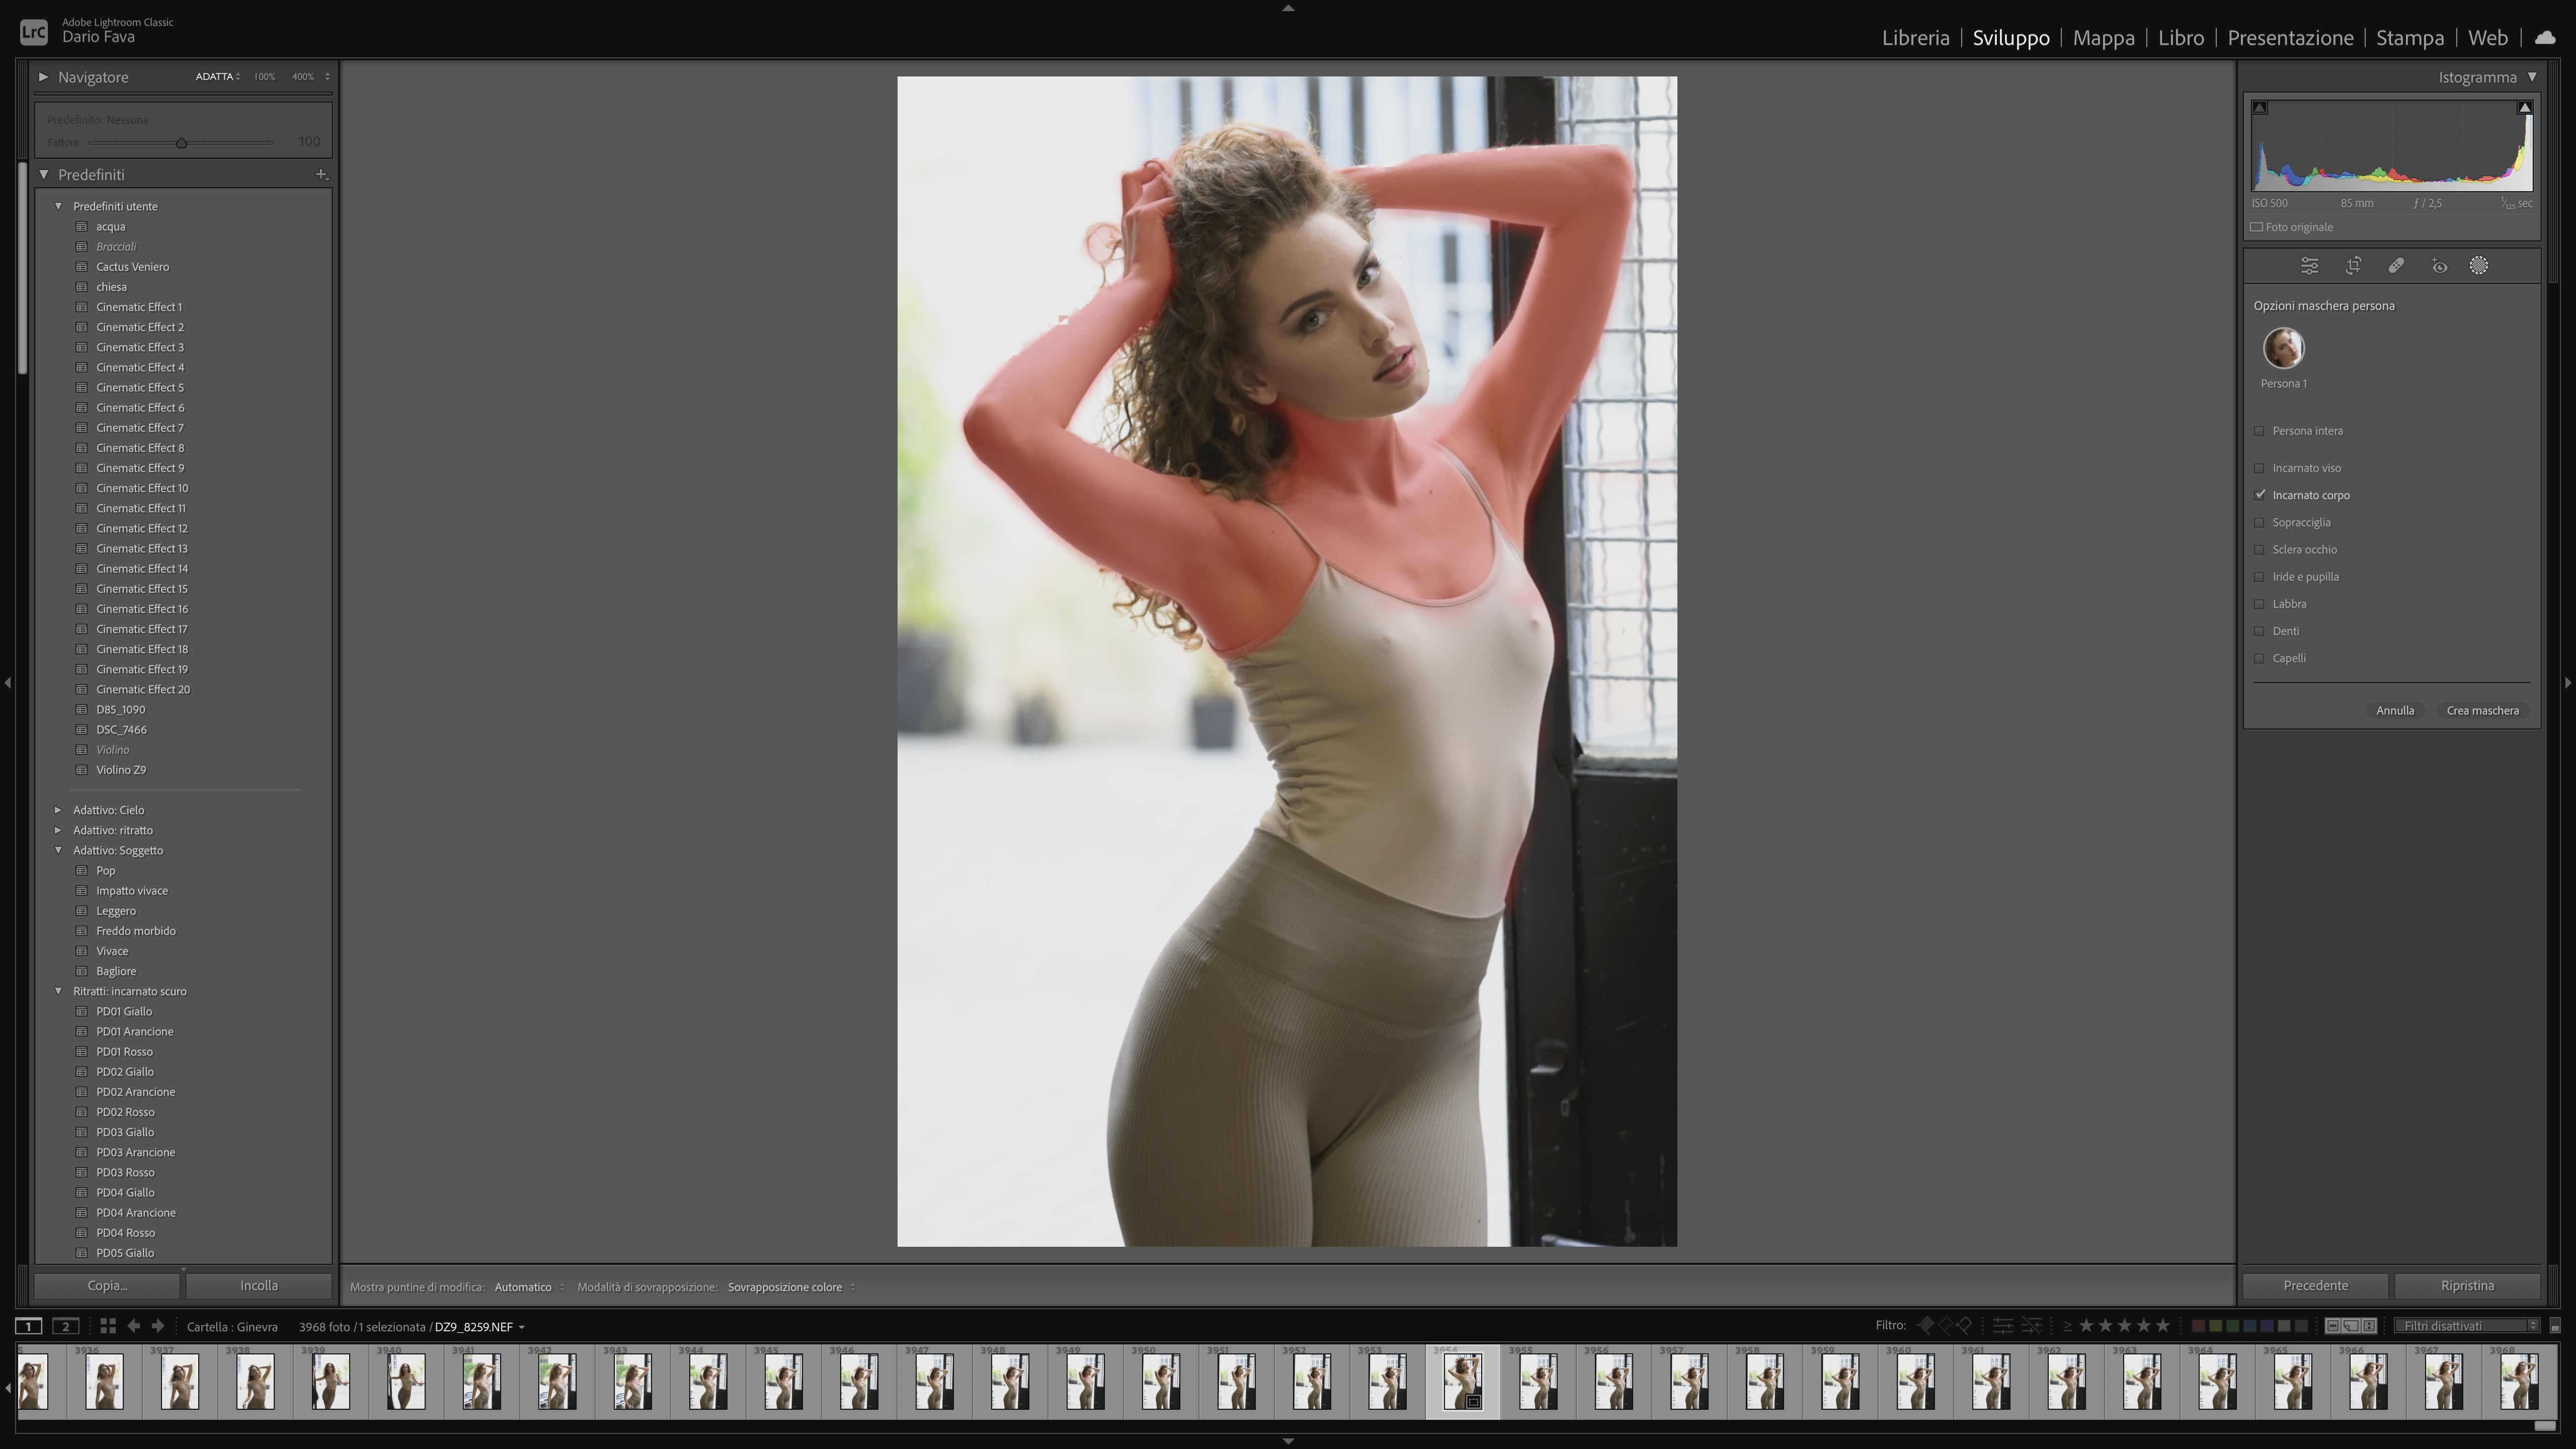This screenshot has height=1449, width=2576.
Task: Go back with the left arrow icon
Action: coord(133,1326)
